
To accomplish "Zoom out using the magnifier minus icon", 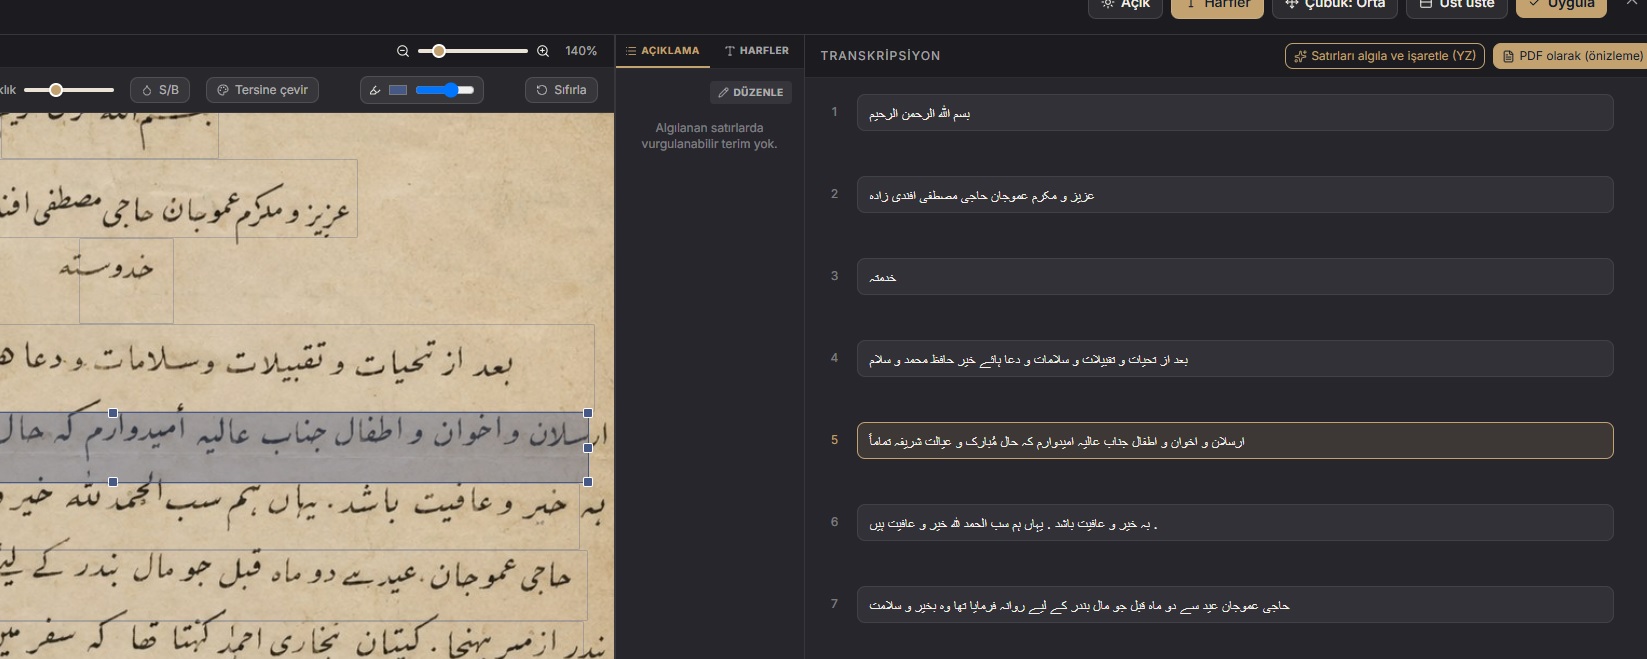I will tap(403, 51).
